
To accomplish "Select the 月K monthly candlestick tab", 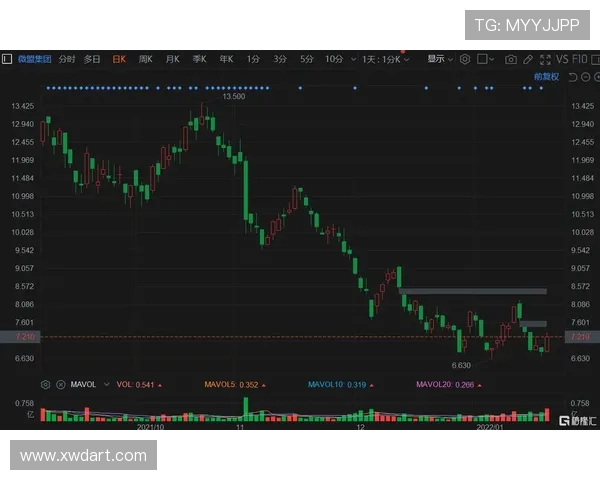I will click(173, 59).
